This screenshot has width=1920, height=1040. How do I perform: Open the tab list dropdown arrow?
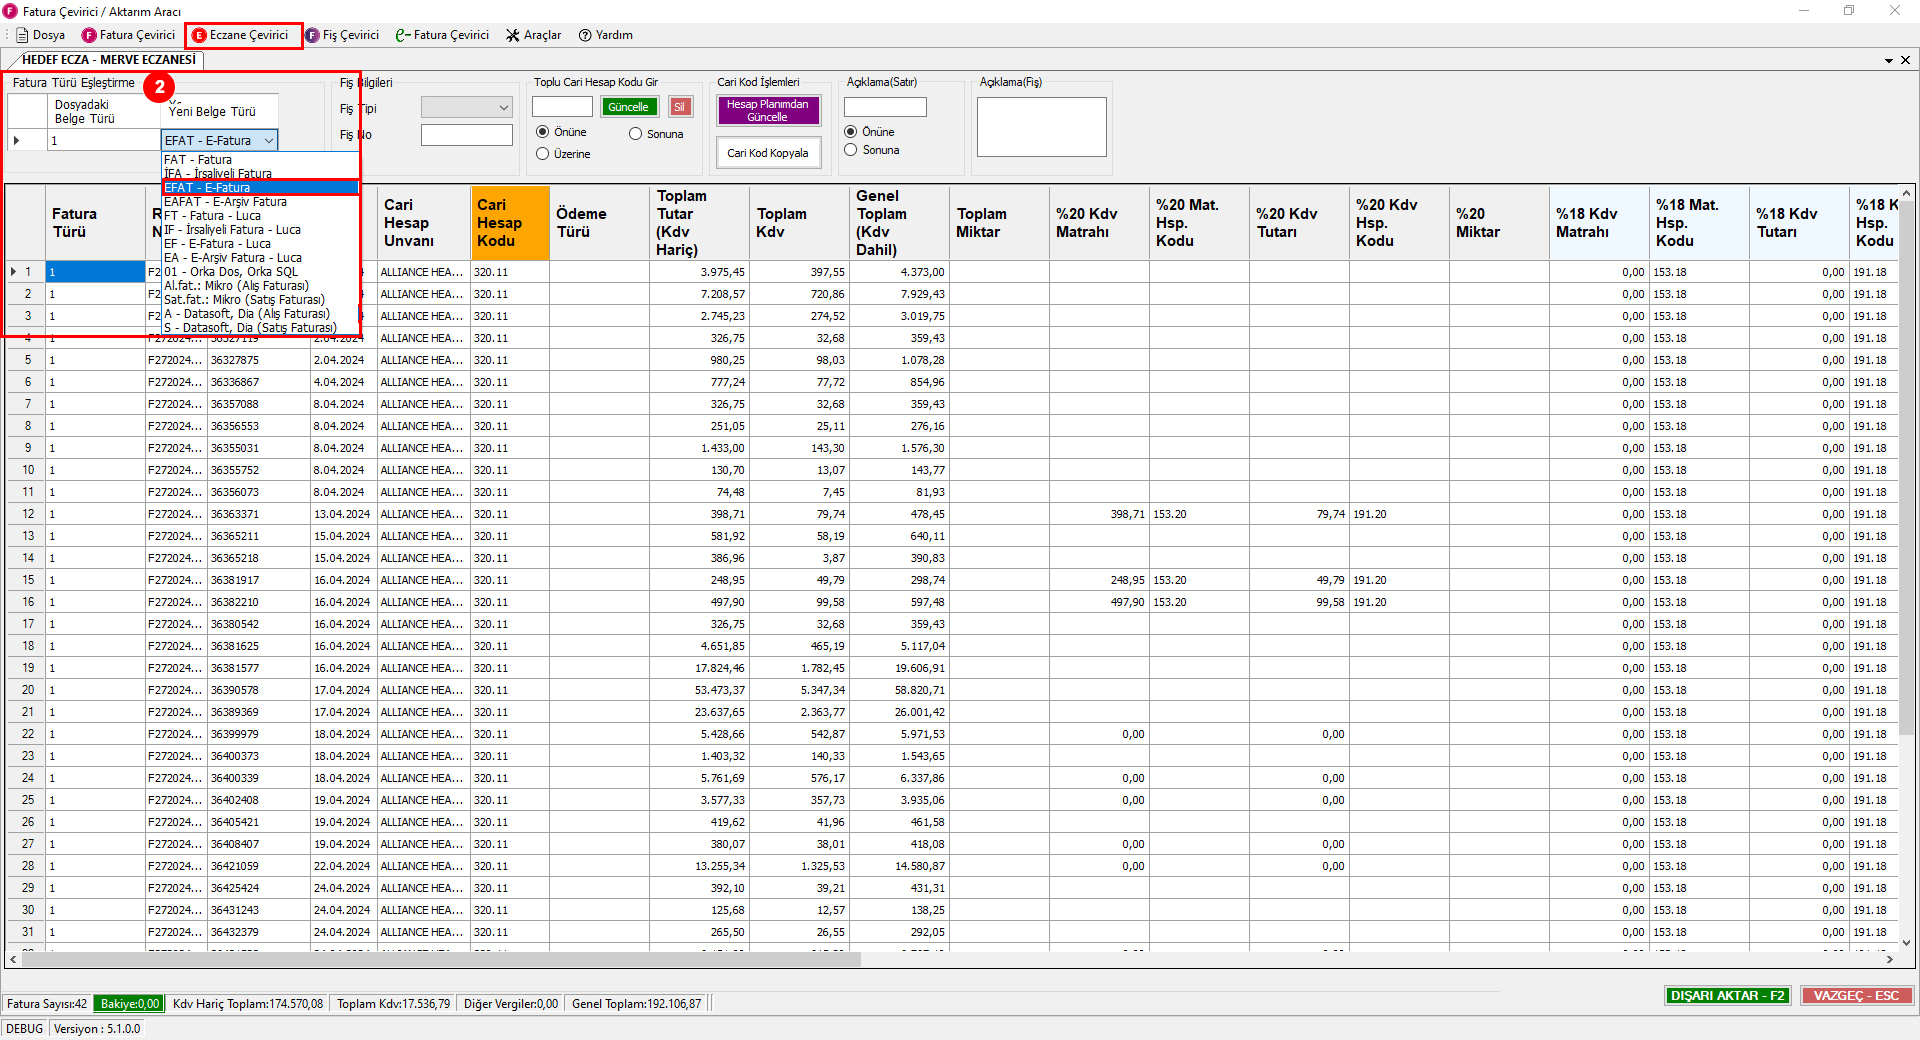pos(1888,60)
